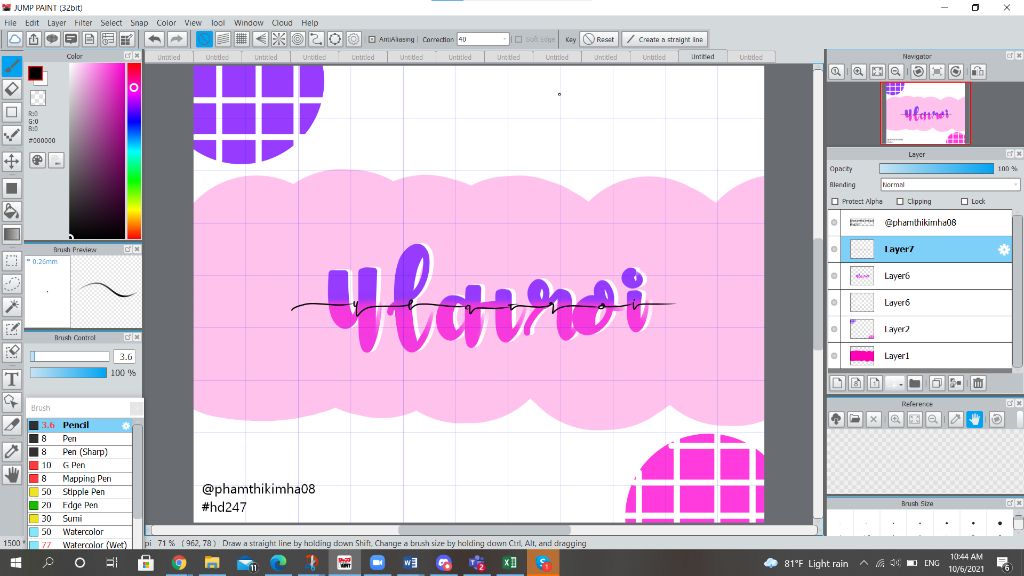Select the Gradient tool

tap(12, 234)
